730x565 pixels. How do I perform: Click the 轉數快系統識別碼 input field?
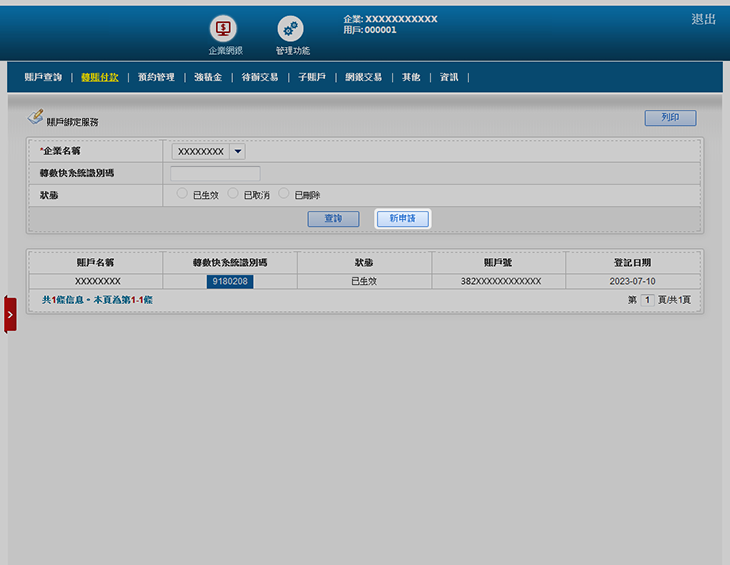click(x=215, y=173)
